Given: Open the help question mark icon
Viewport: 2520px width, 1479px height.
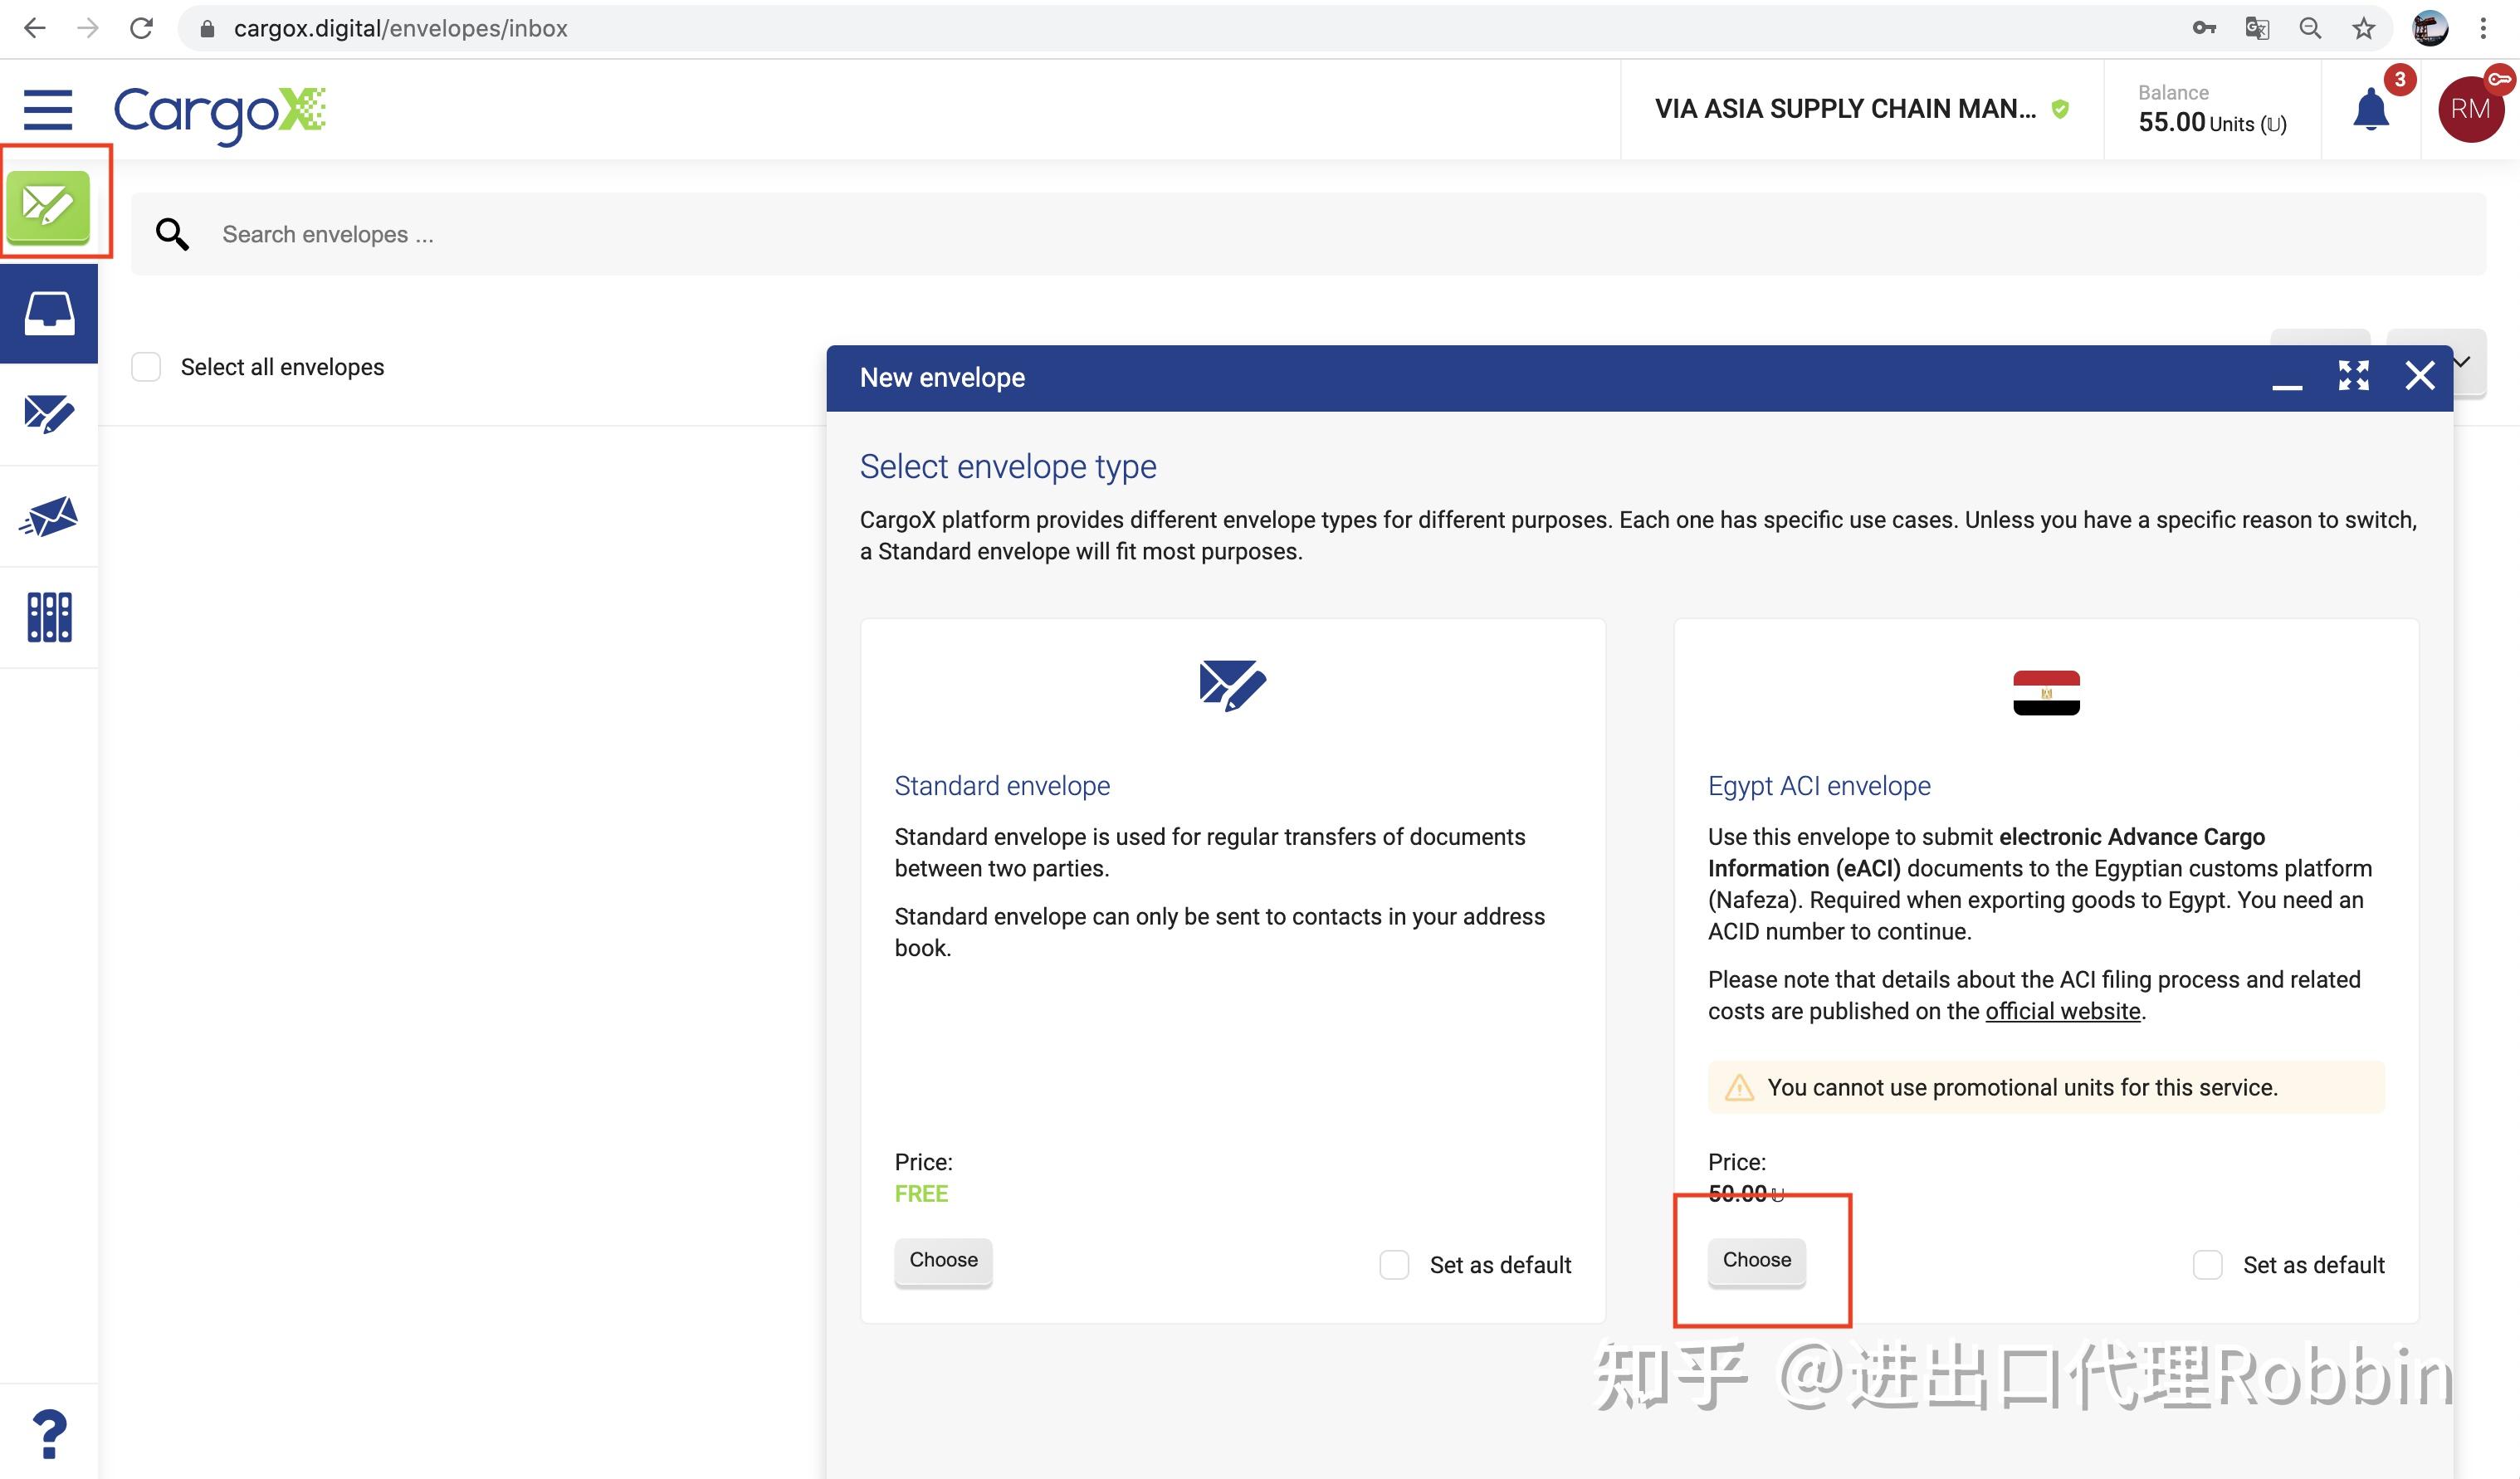Looking at the screenshot, I should coord(47,1435).
